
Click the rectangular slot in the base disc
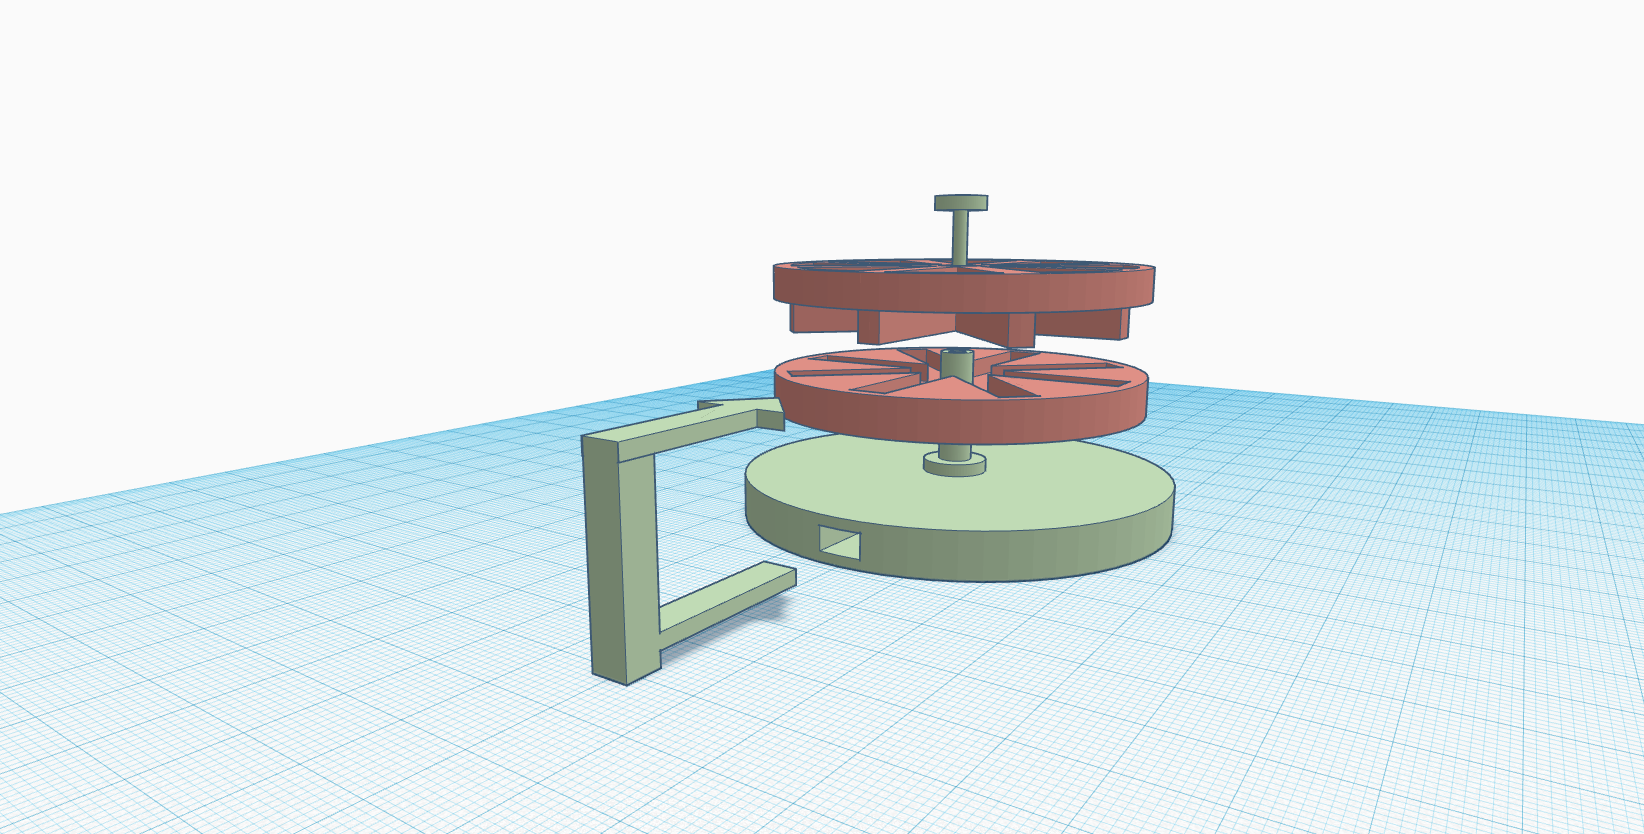coord(840,540)
